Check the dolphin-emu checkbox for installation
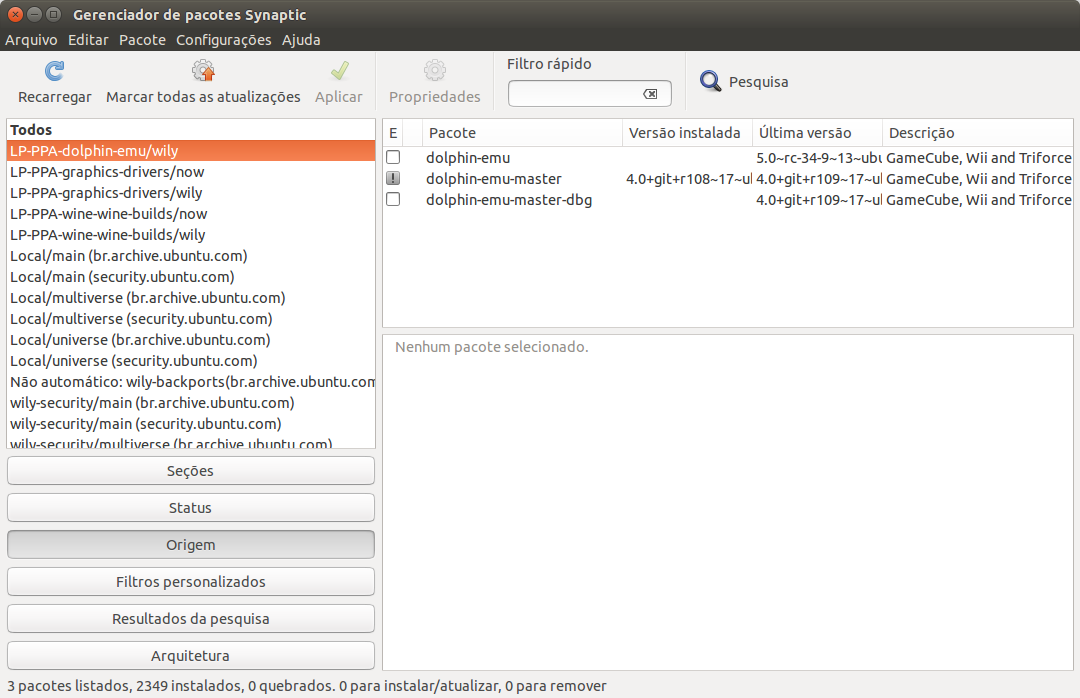Screen dimensions: 1080x698 tap(393, 157)
